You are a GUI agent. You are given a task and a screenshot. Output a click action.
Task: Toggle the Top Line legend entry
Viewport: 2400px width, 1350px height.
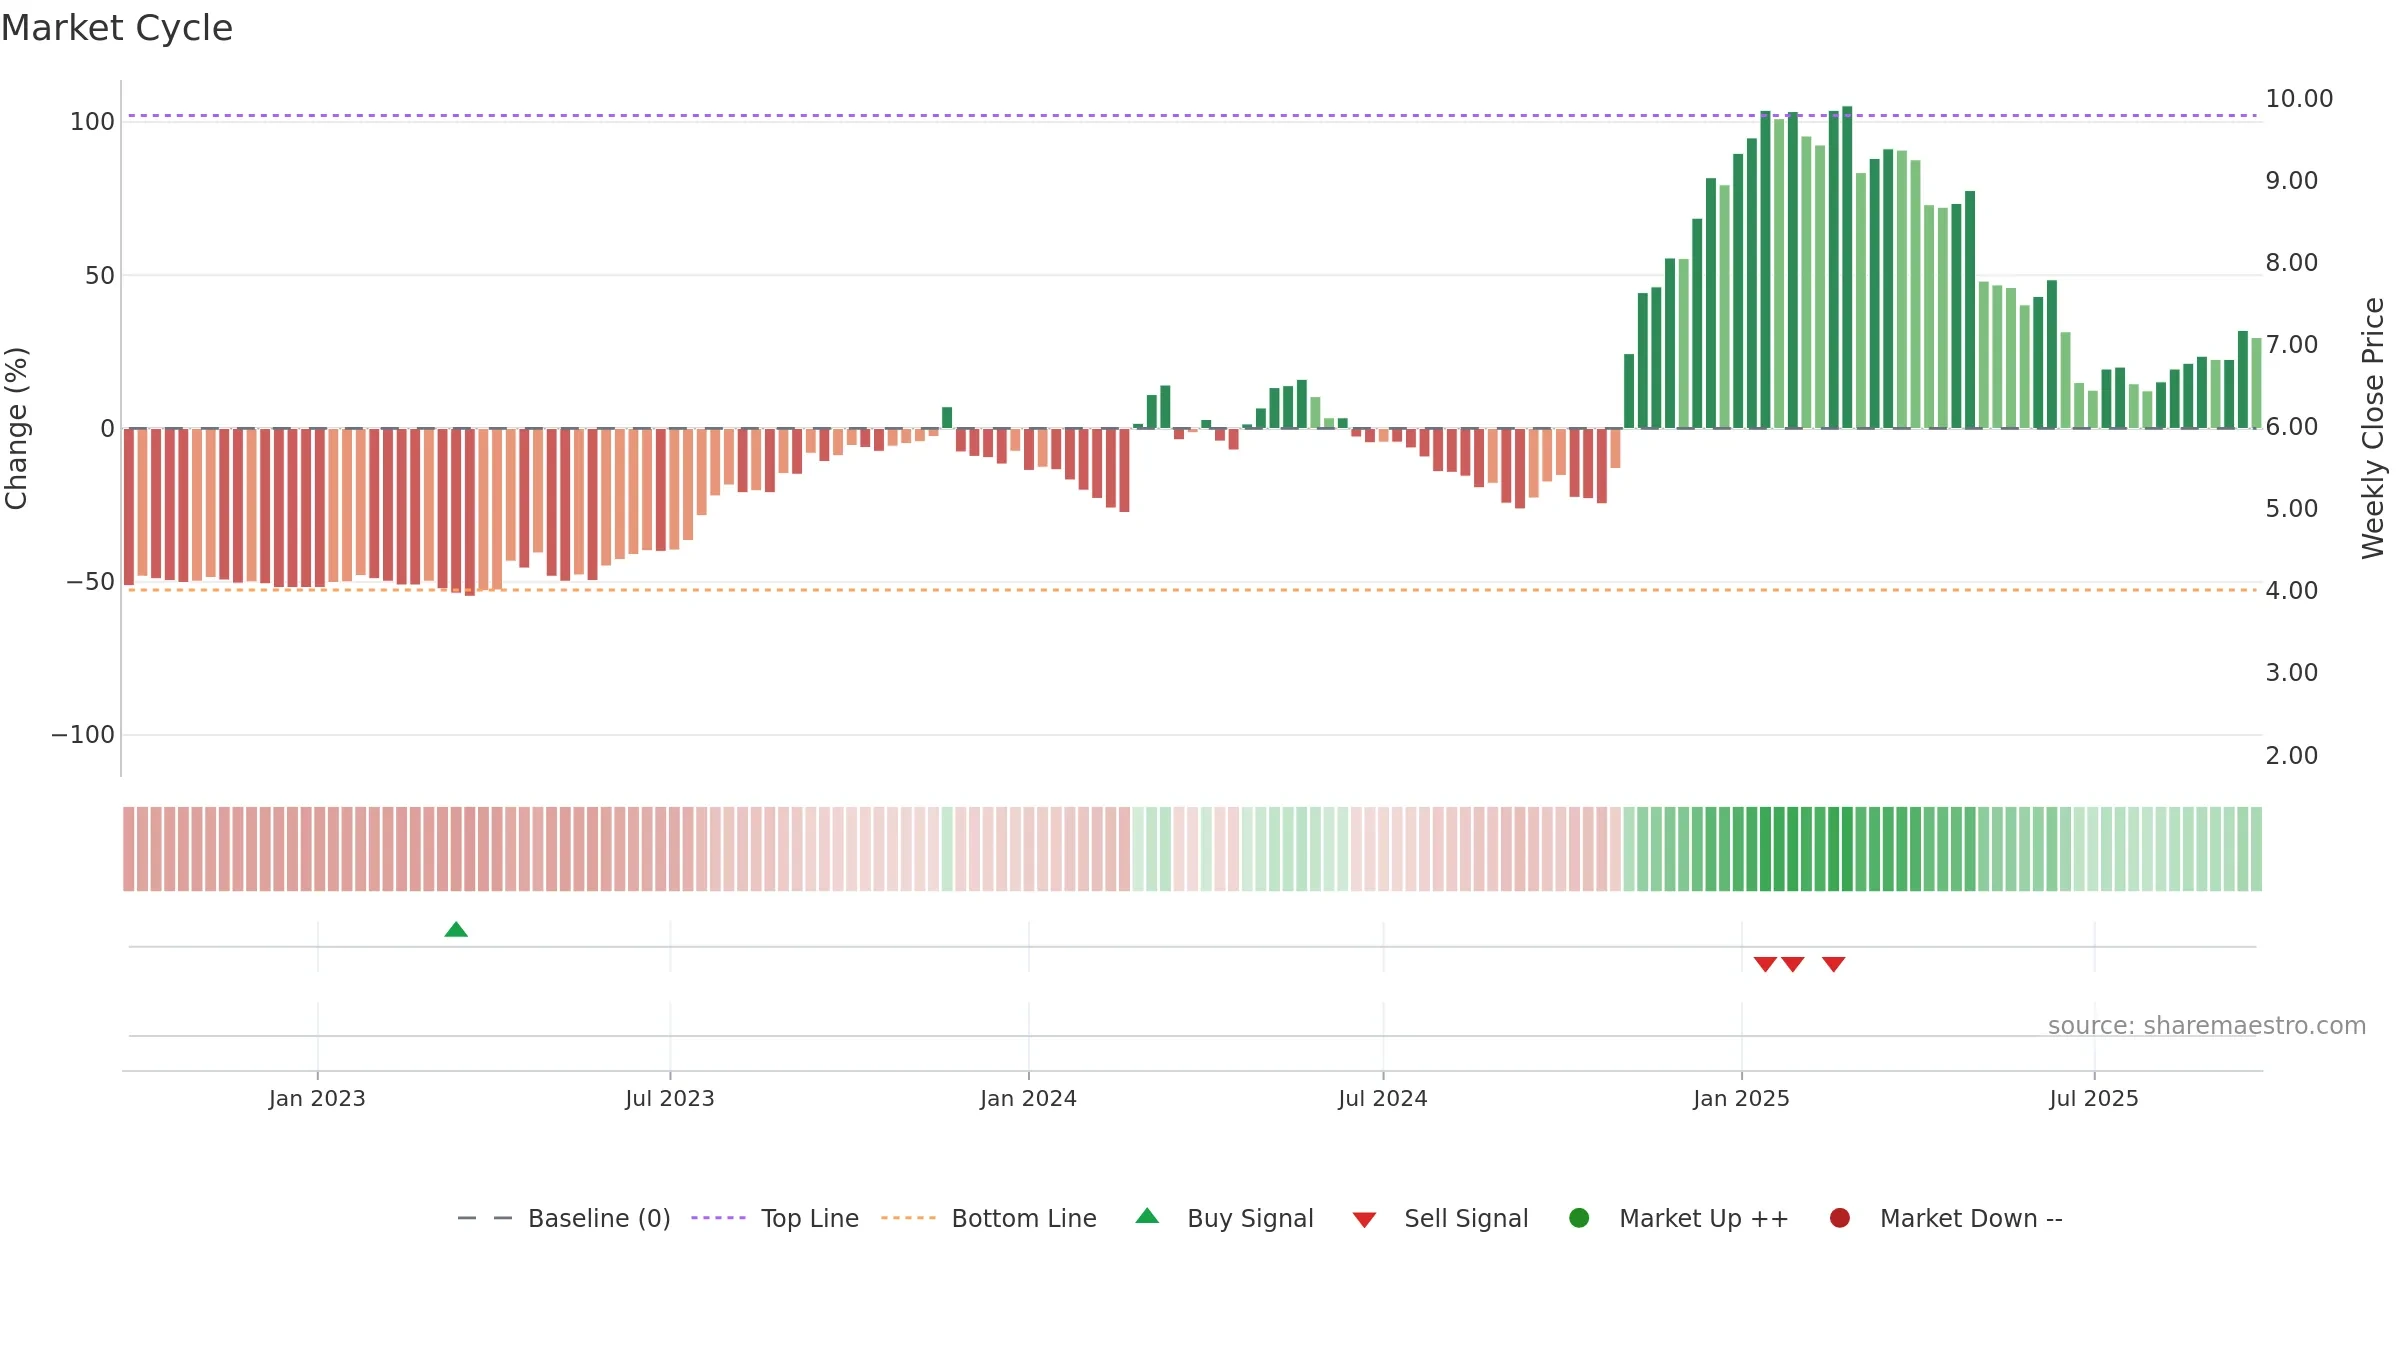tap(775, 1218)
